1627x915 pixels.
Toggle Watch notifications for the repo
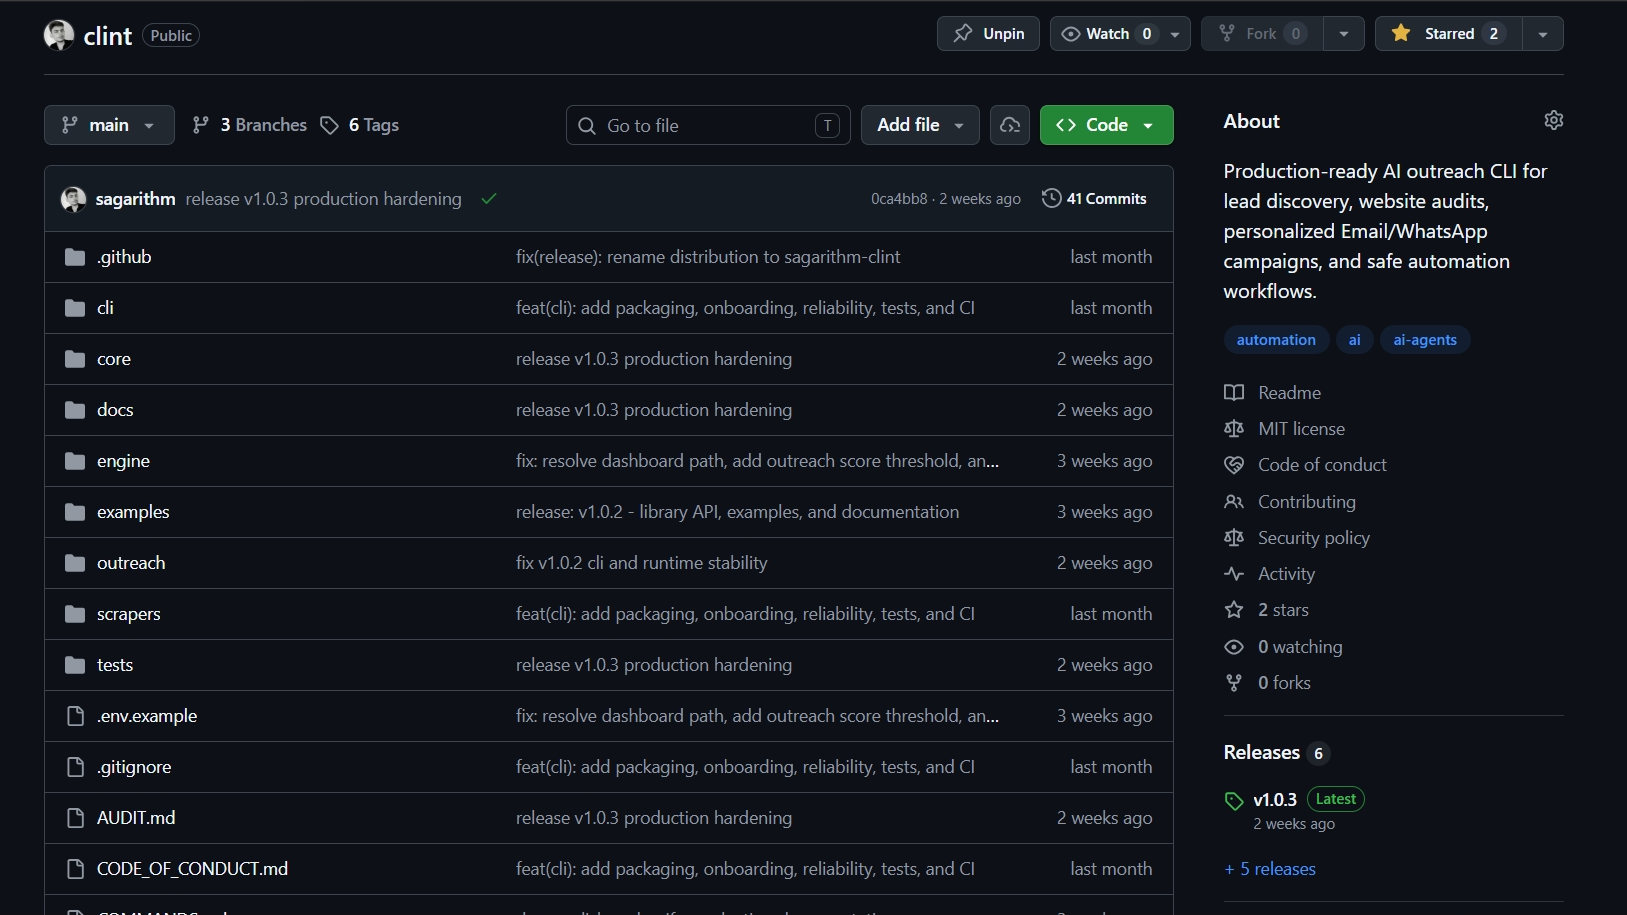coord(1107,34)
